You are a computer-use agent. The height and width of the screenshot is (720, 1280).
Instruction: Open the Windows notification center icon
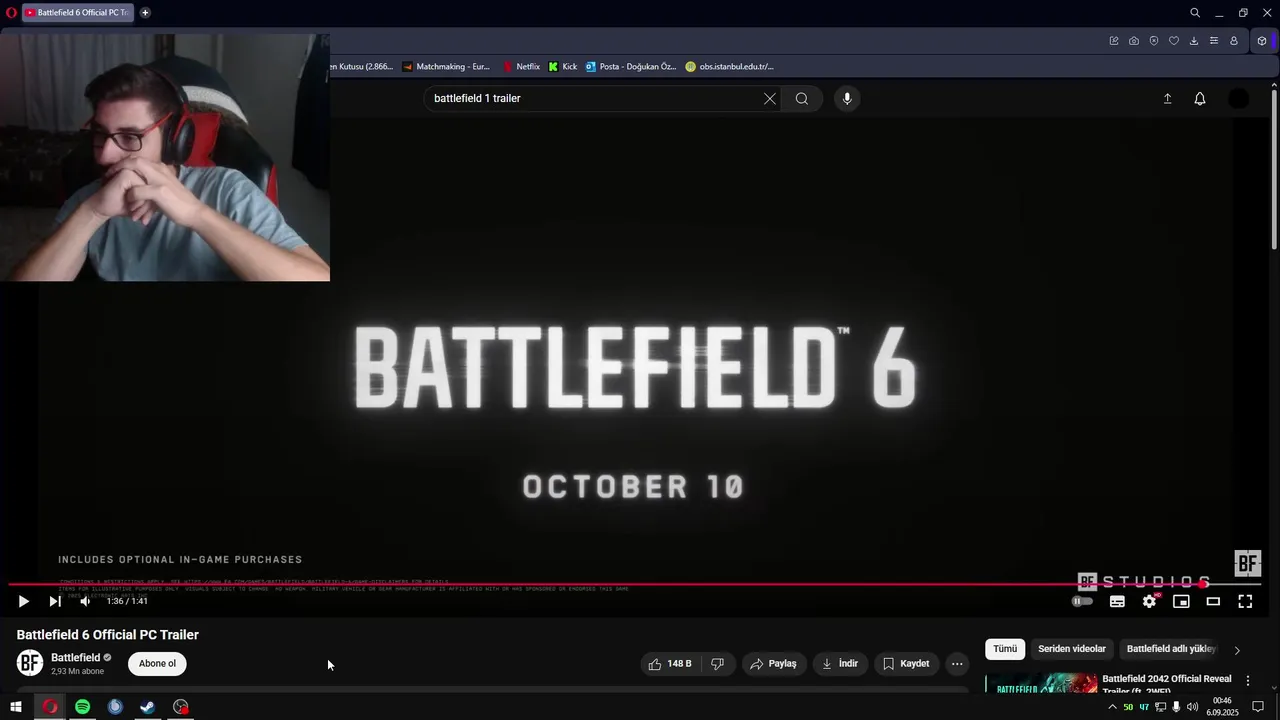coord(1258,707)
